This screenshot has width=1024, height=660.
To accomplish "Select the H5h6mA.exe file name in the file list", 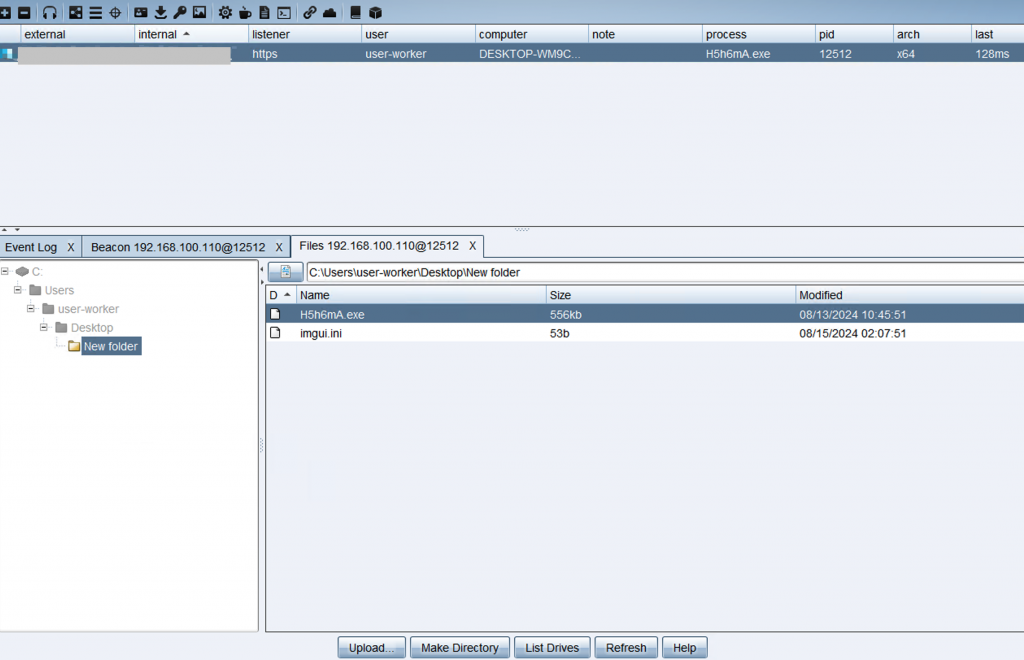I will (332, 315).
